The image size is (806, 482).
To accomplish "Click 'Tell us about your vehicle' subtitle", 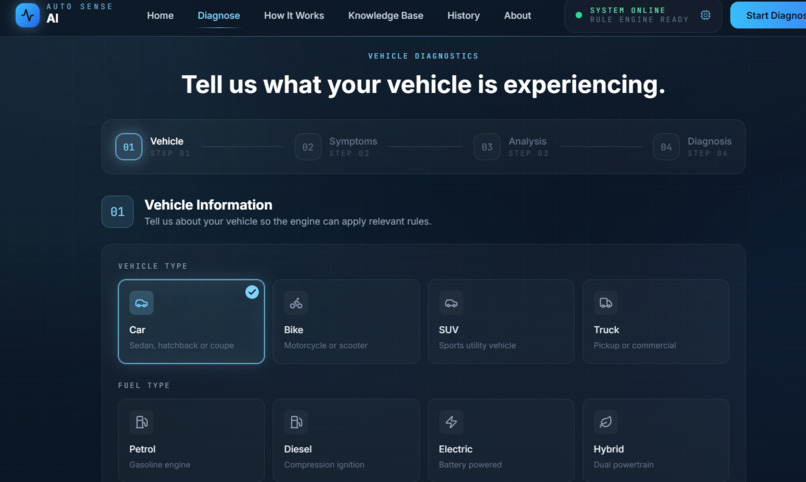I will (x=288, y=221).
